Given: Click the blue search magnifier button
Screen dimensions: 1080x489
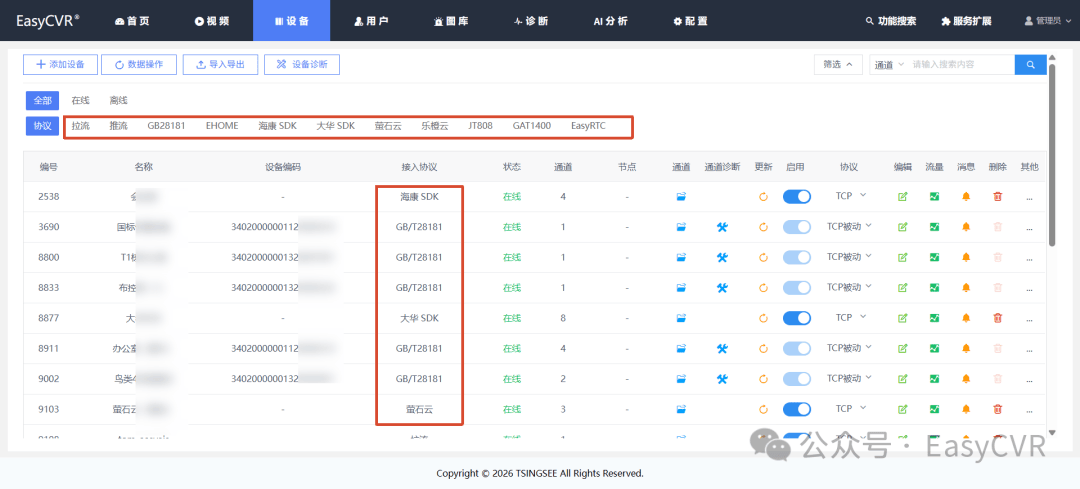Looking at the screenshot, I should click(x=1030, y=65).
